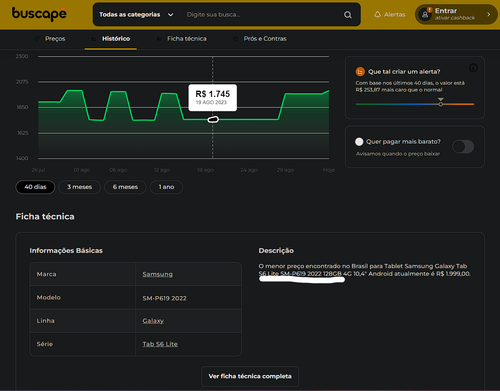Click the Ficha técnica tab icon
The height and width of the screenshot is (391, 500).
pyautogui.click(x=159, y=39)
